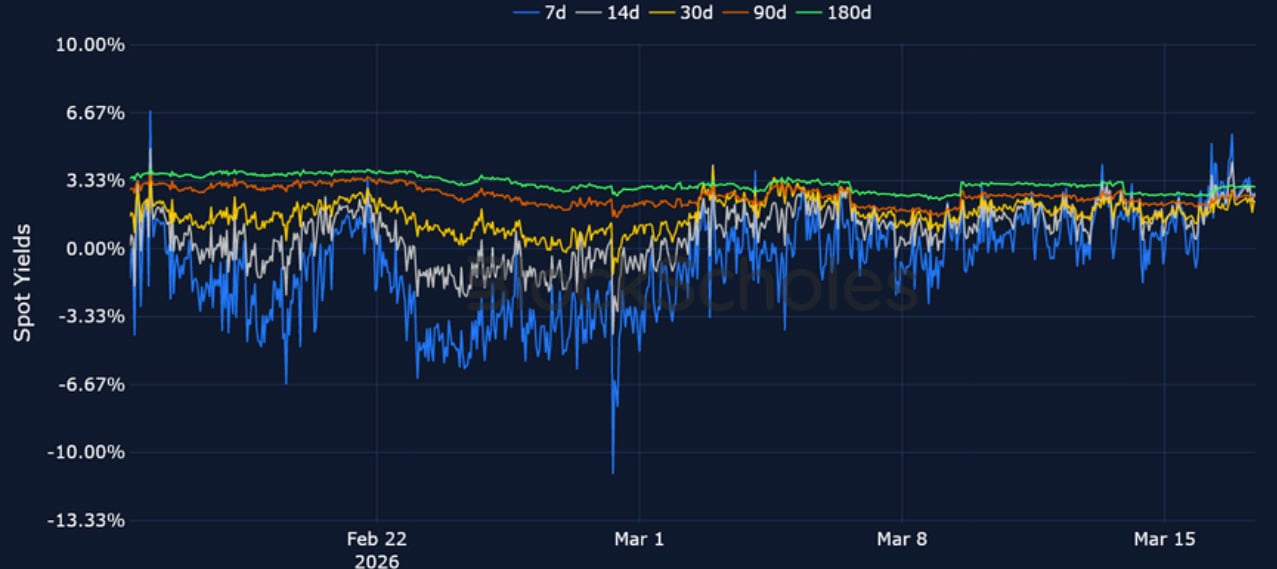Select the Mar 1 x-axis date label
This screenshot has height=569, width=1277.
point(639,539)
